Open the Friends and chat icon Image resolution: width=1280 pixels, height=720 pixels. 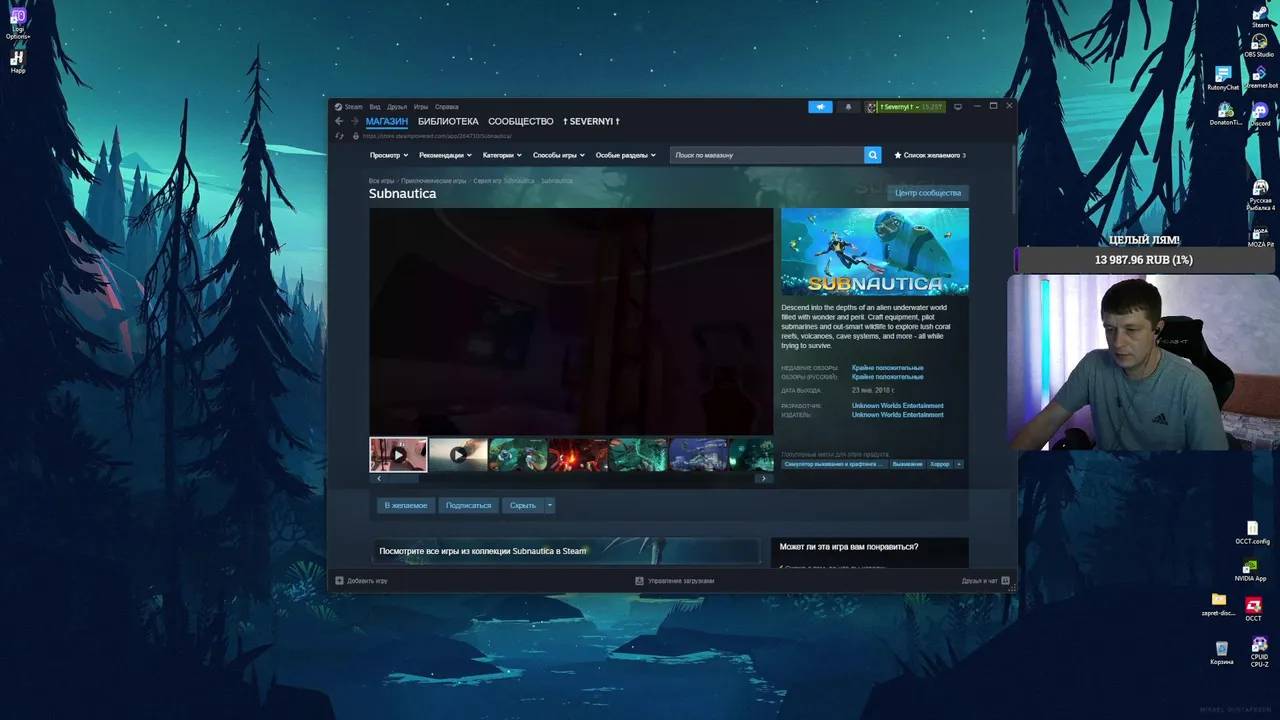(x=1005, y=580)
